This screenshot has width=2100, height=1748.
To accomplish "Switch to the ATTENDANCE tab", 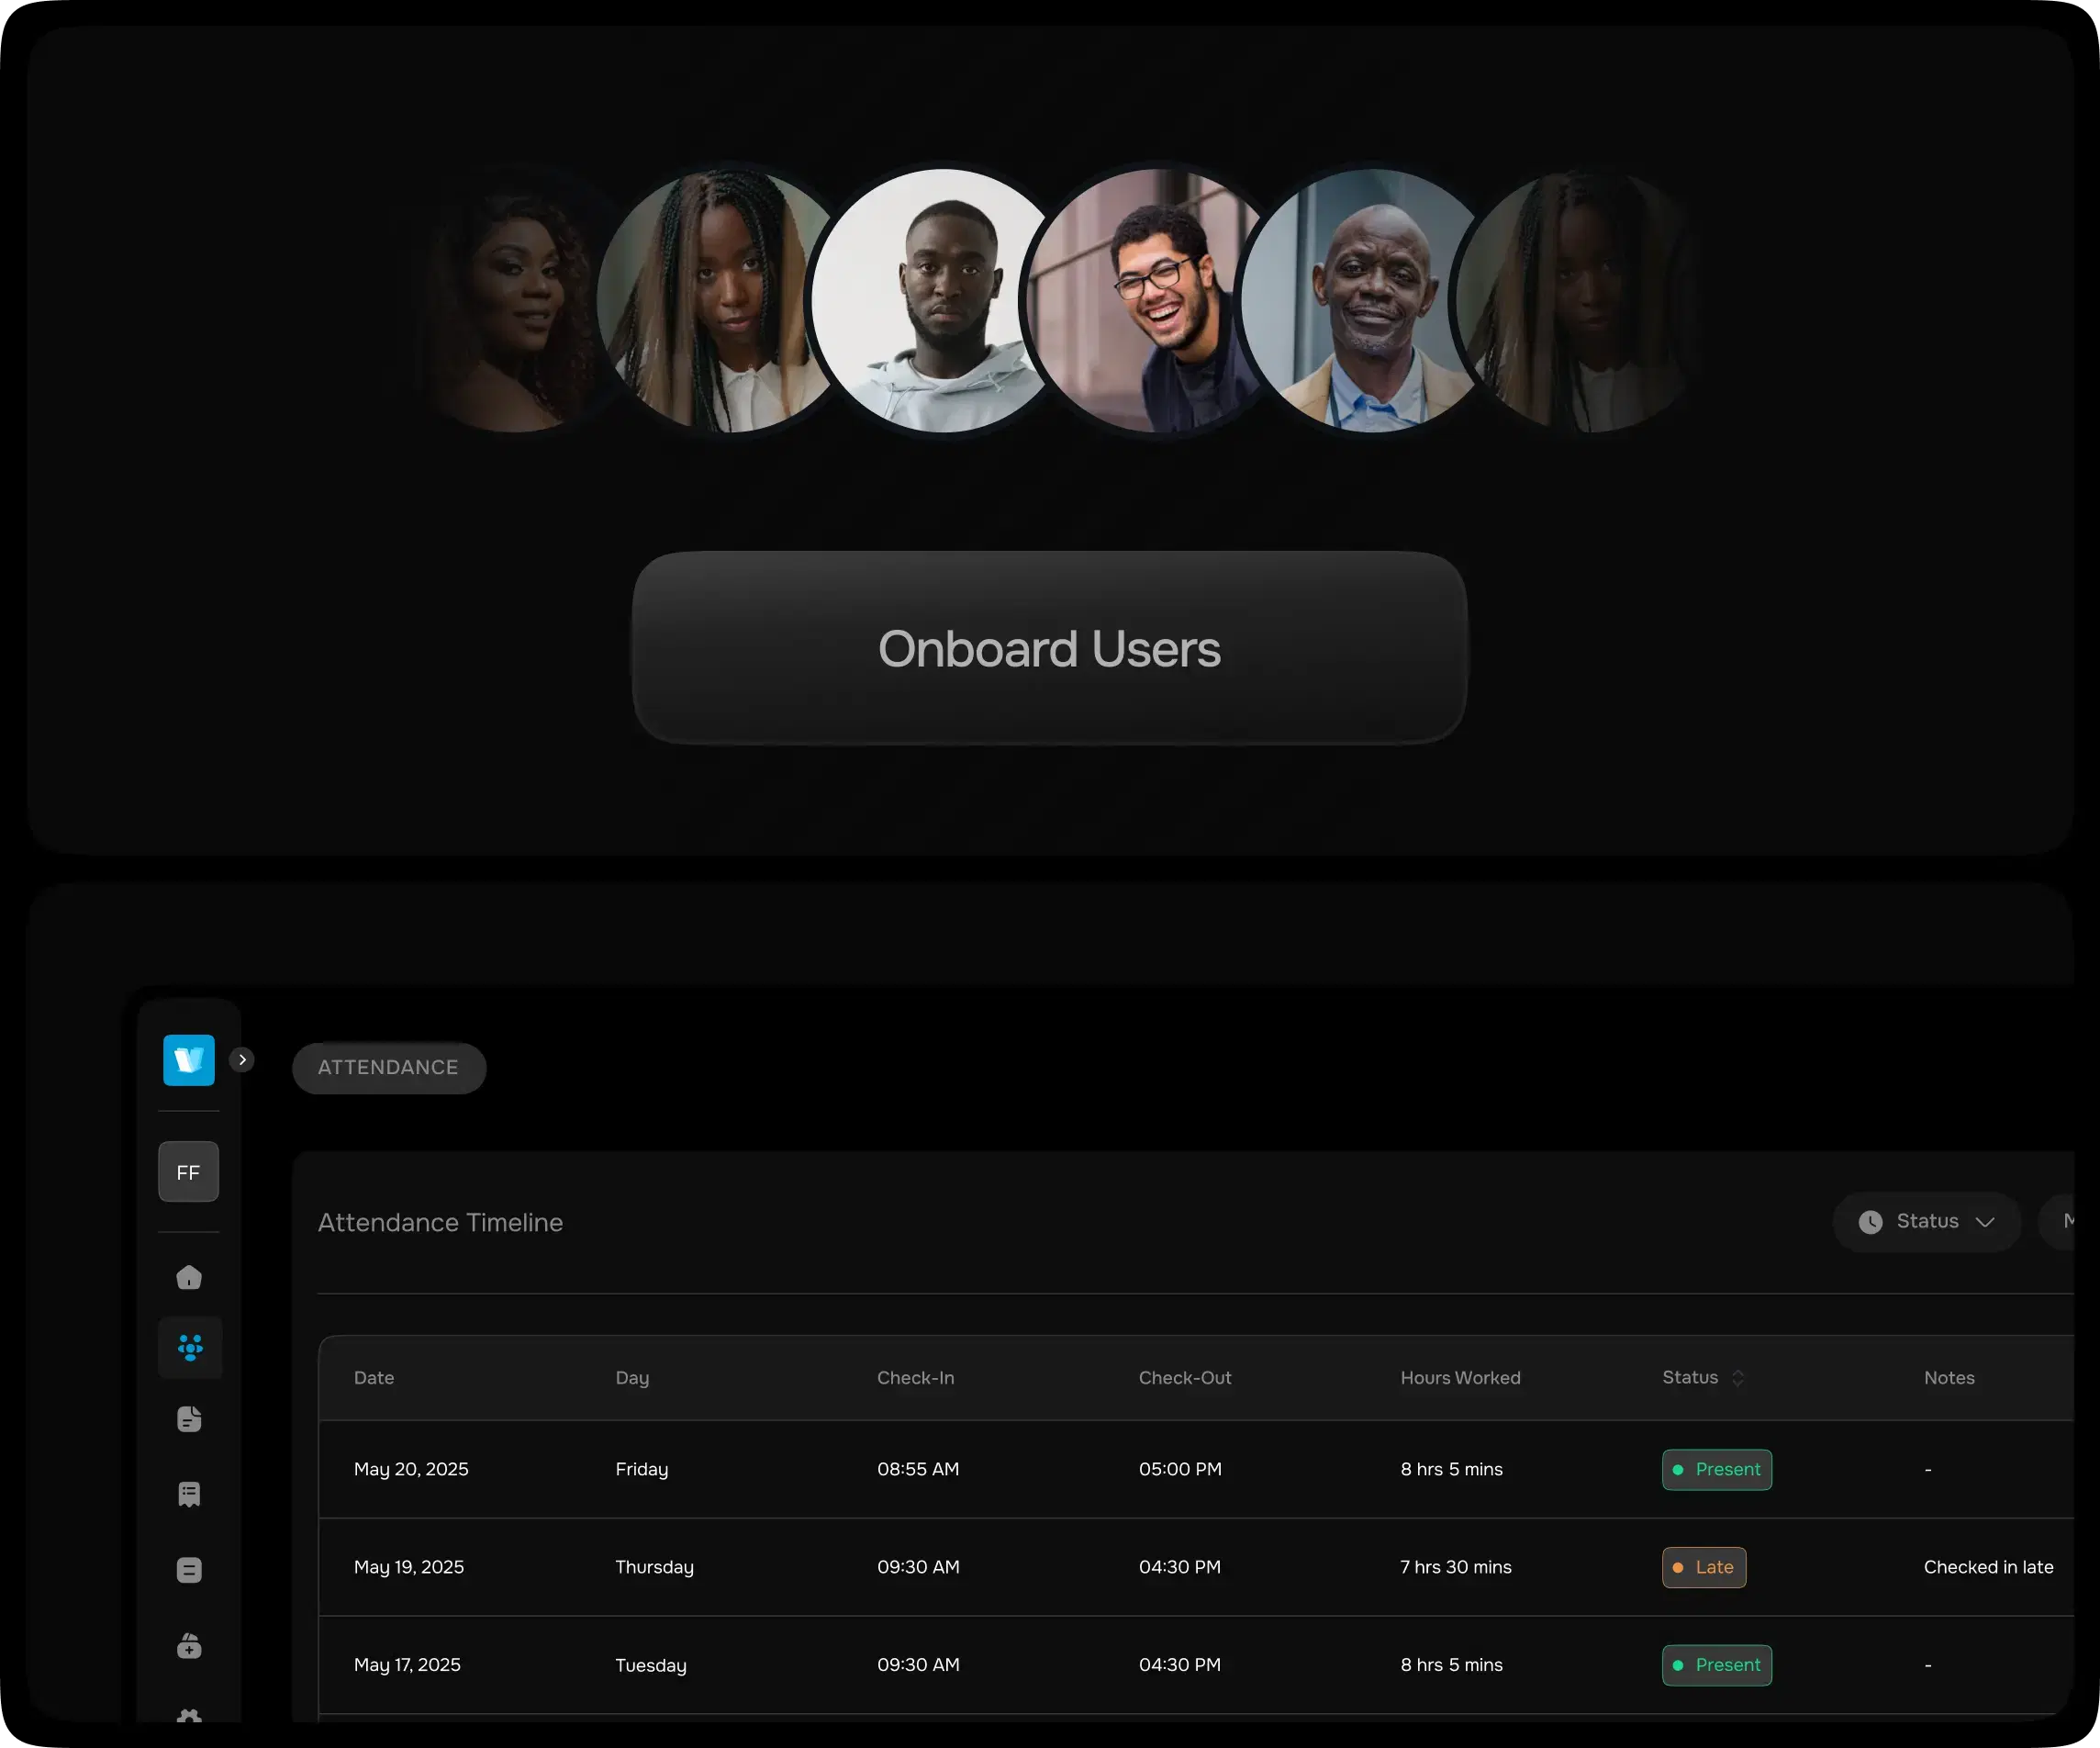I will [388, 1067].
